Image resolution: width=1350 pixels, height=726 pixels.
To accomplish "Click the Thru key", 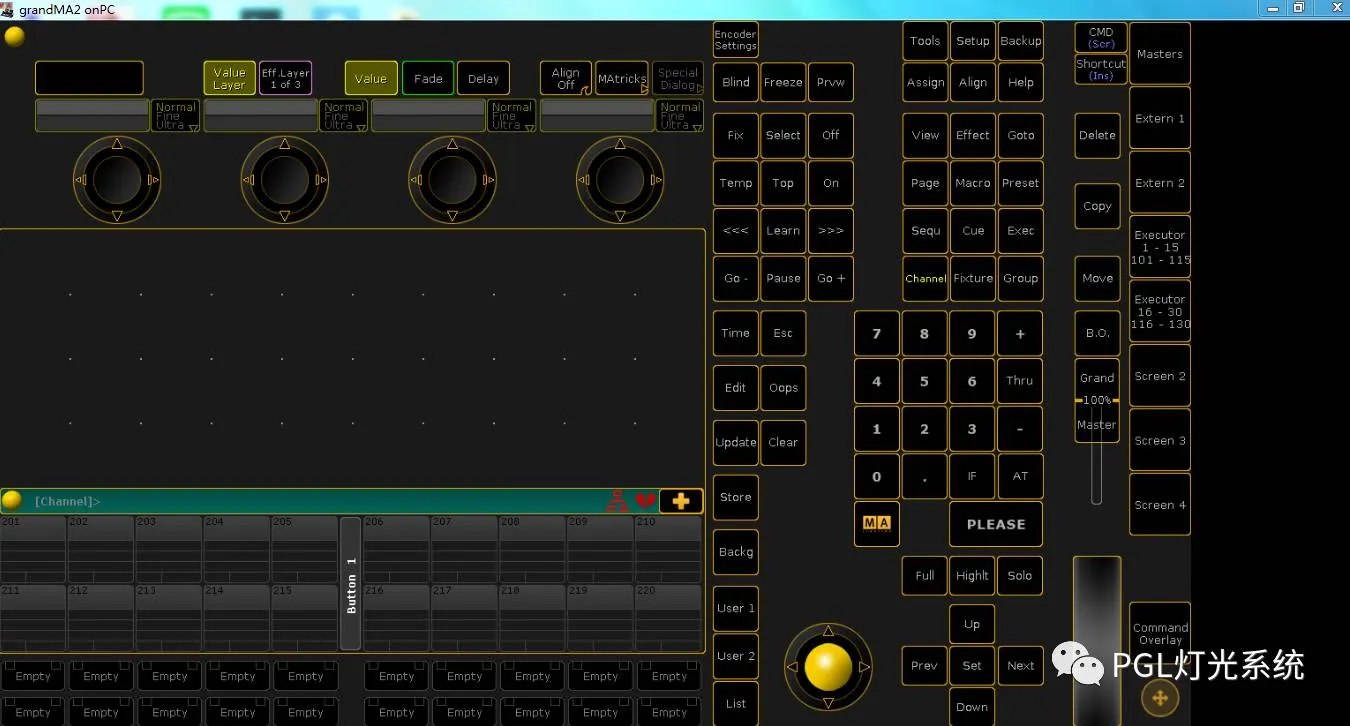I will pos(1020,380).
